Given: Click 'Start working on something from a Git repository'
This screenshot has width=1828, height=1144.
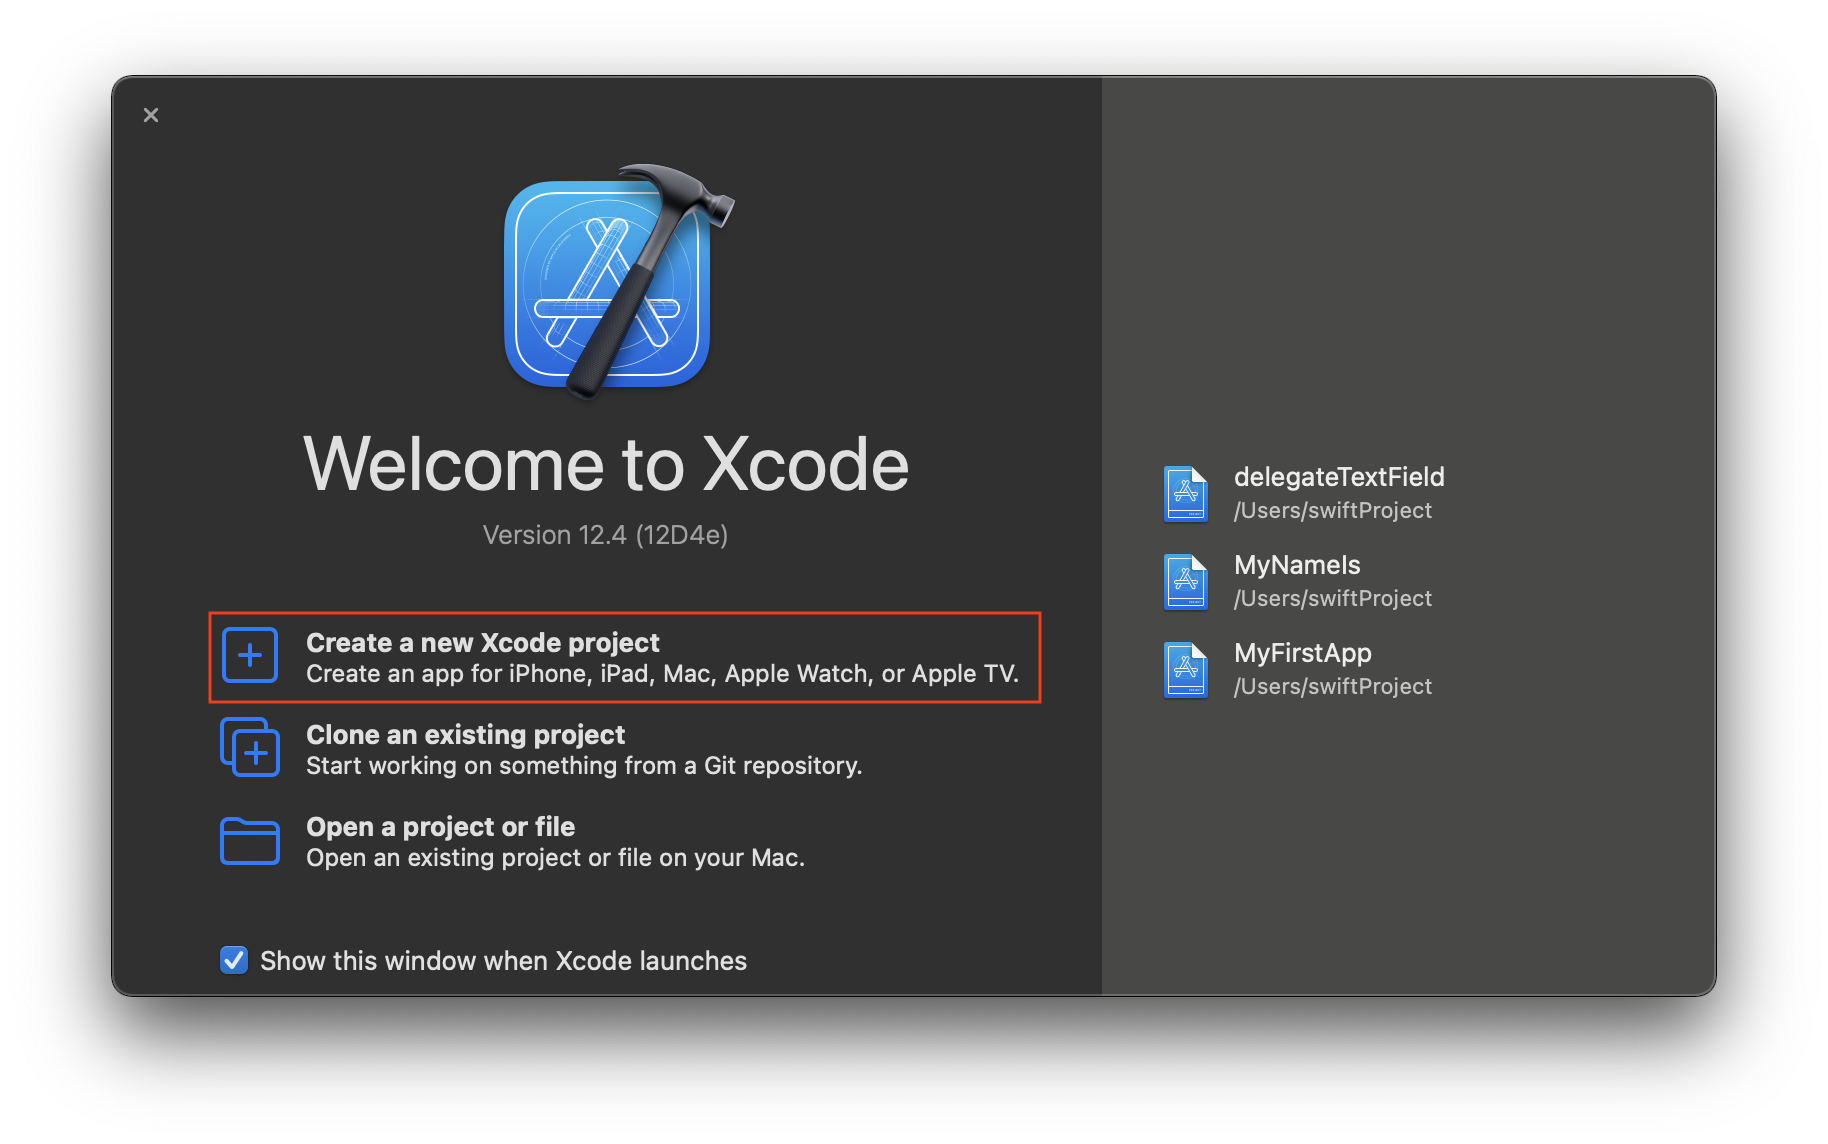Looking at the screenshot, I should (584, 766).
